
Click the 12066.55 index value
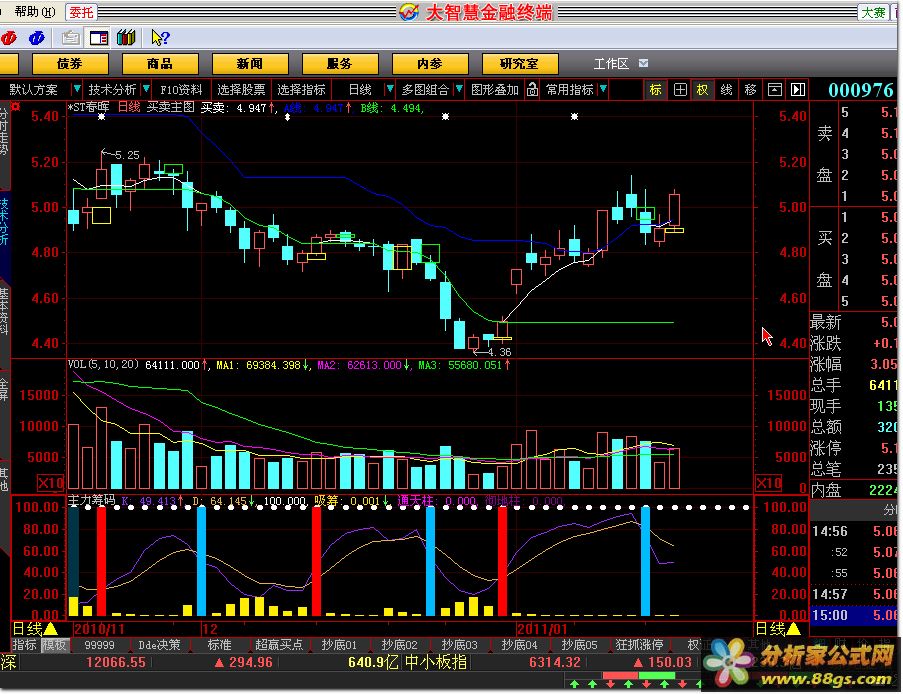[116, 662]
